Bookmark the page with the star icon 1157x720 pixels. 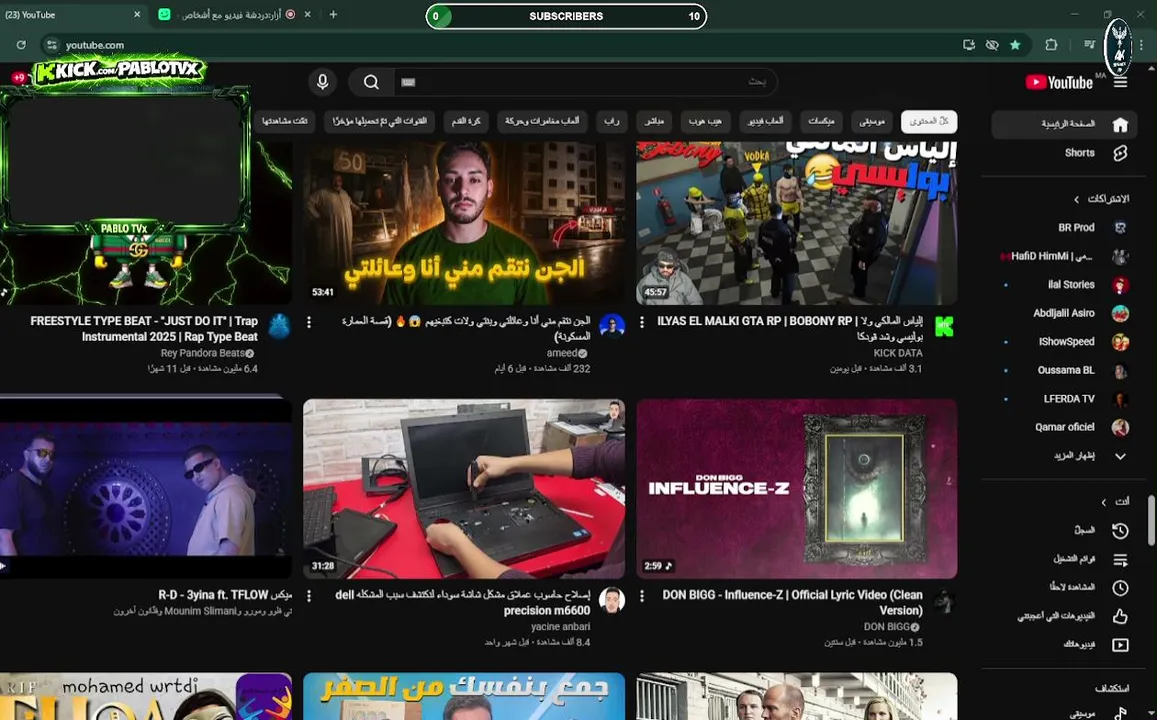click(x=1015, y=45)
